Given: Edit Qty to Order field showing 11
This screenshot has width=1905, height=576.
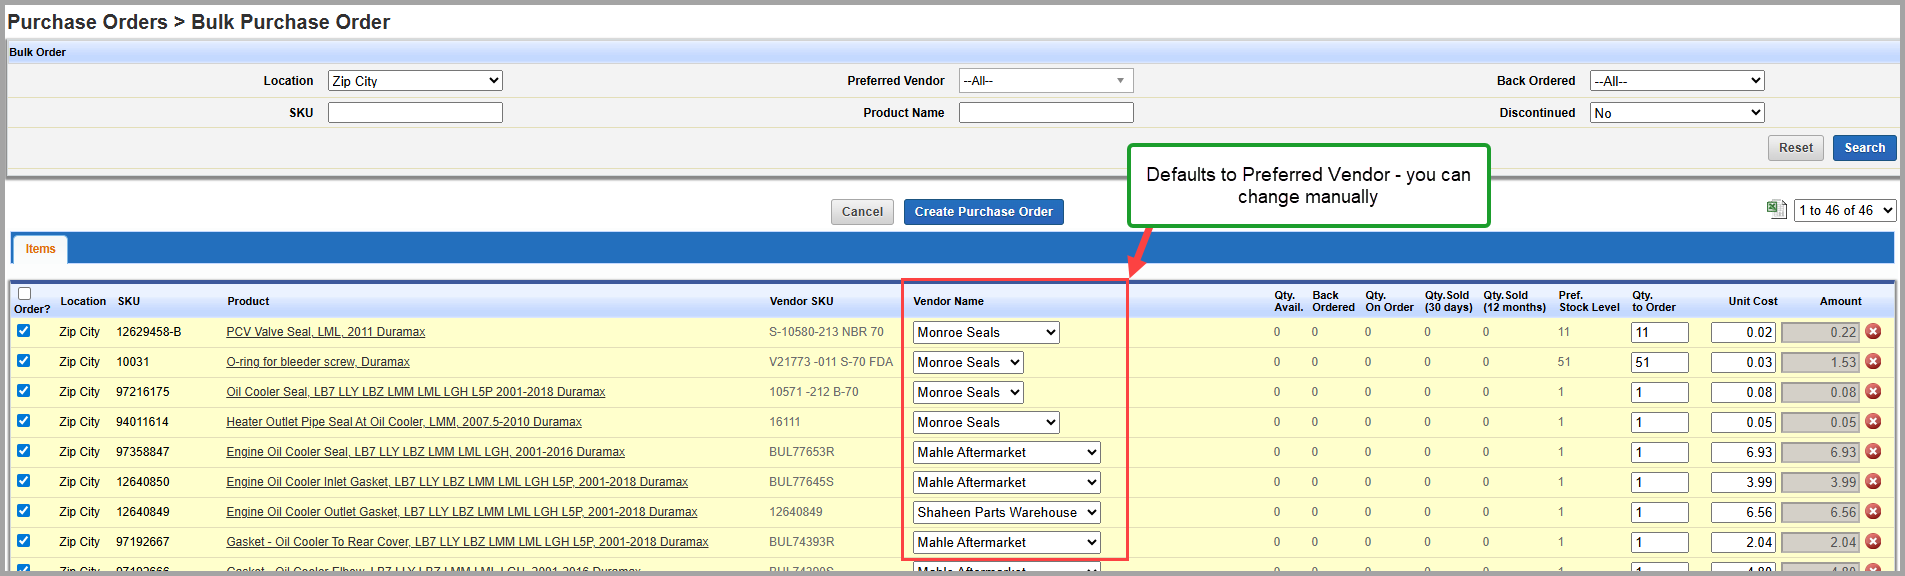Looking at the screenshot, I should click(x=1660, y=332).
